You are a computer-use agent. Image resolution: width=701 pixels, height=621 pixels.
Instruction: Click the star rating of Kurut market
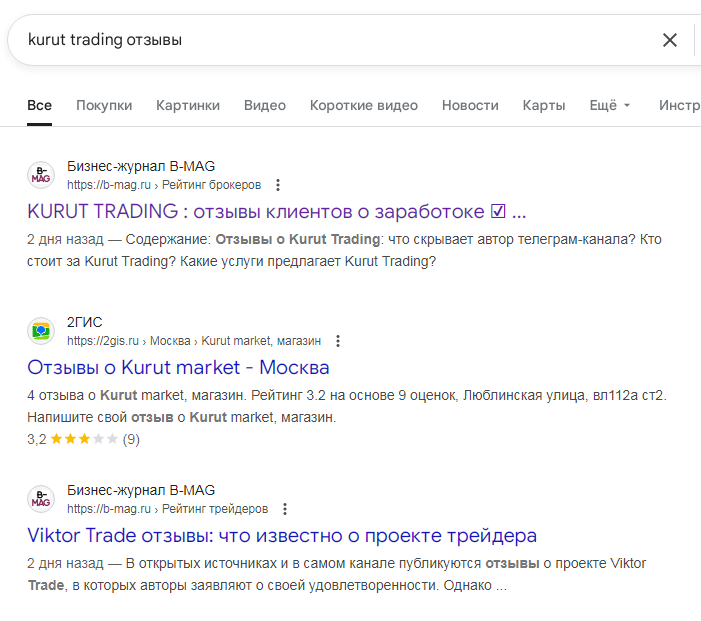click(x=84, y=439)
